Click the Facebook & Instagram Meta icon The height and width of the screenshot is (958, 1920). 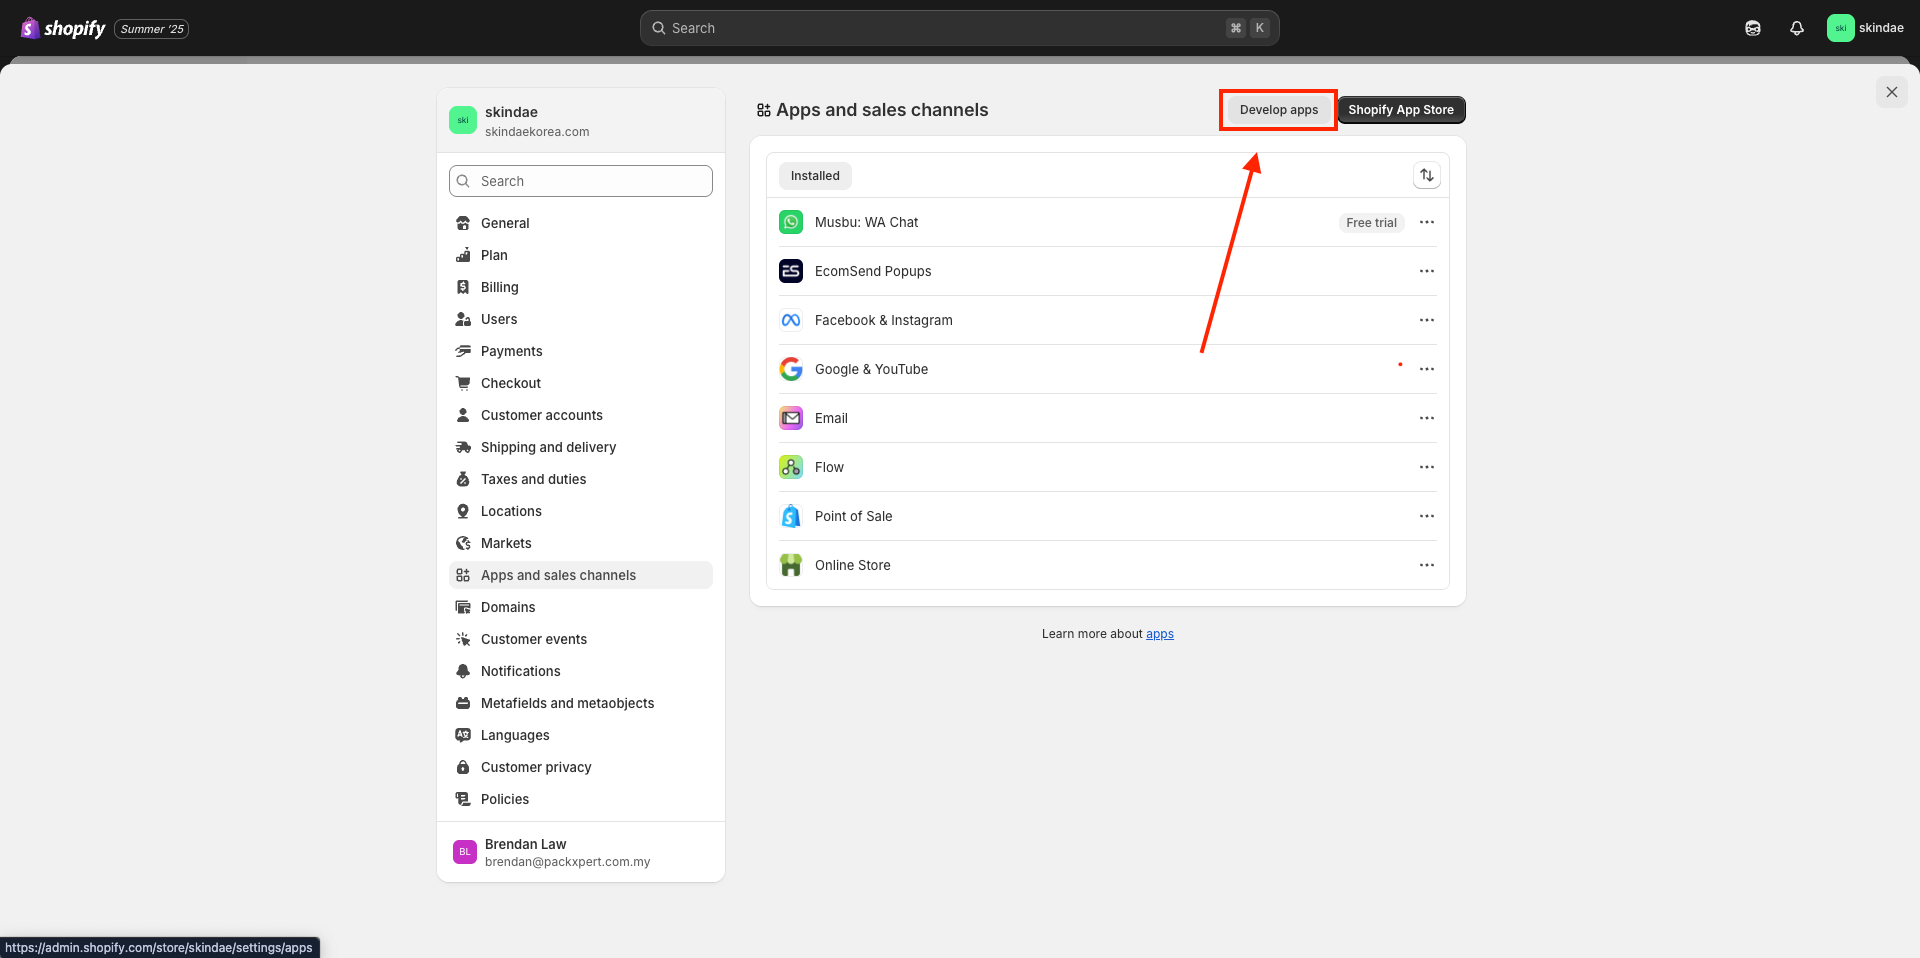[791, 320]
